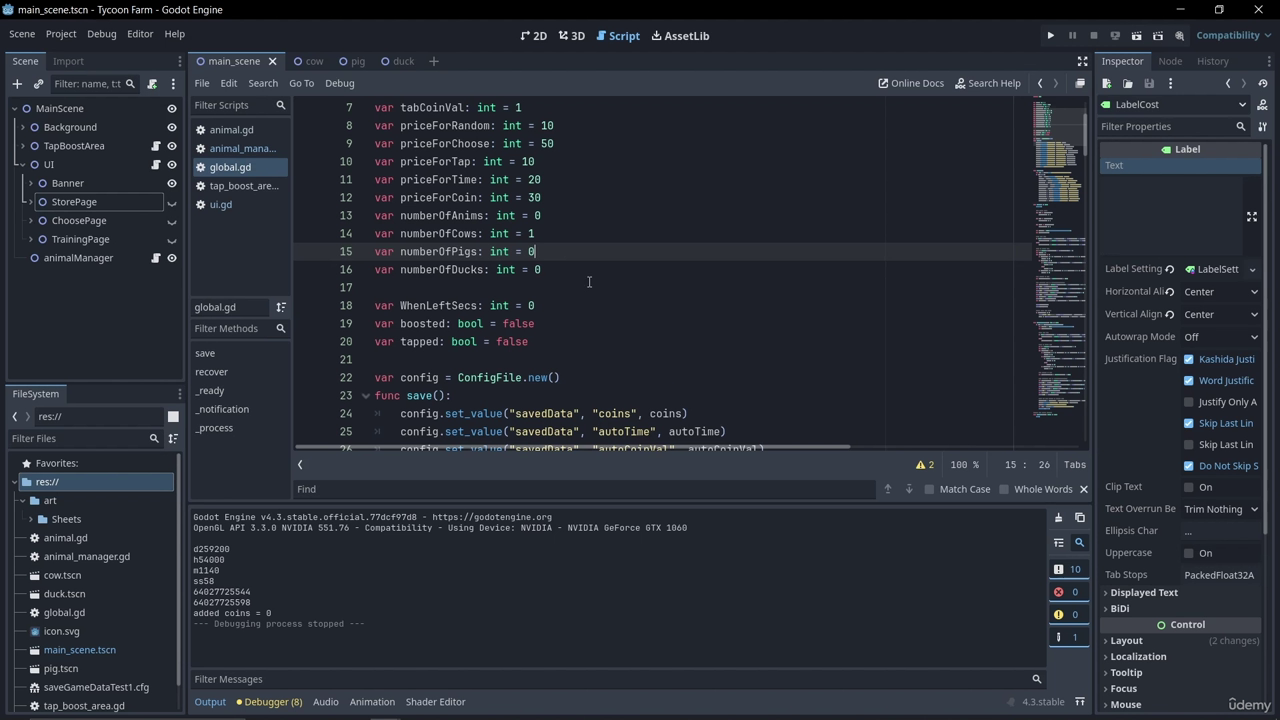Toggle the distraction-free mode icon
1280x720 pixels.
(x=1082, y=62)
